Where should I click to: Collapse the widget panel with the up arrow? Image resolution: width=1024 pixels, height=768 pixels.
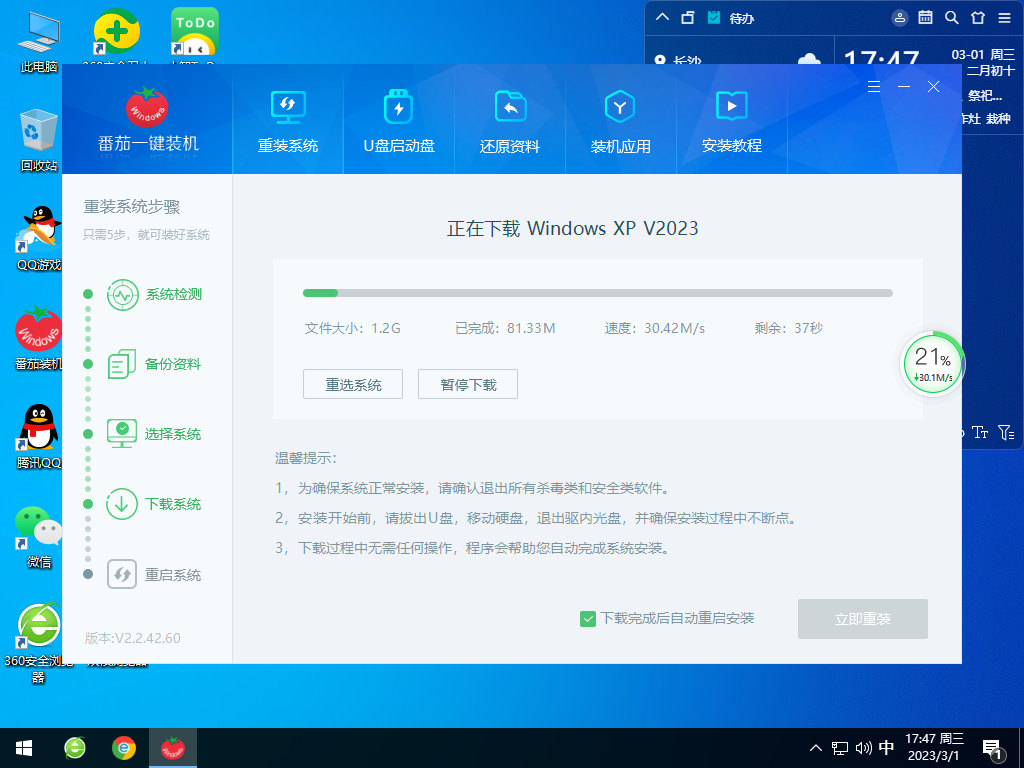662,17
